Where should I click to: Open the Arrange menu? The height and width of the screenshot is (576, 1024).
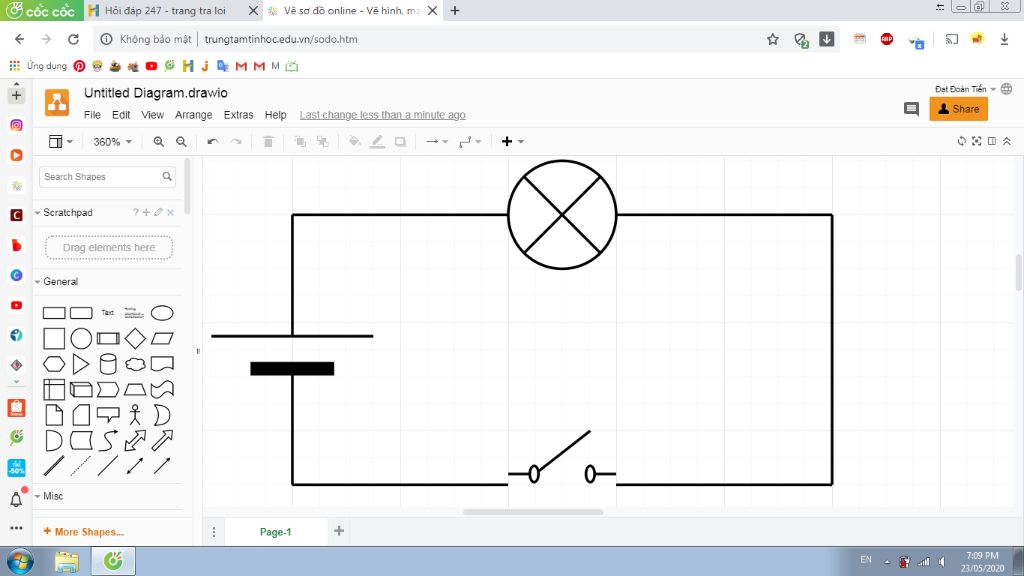click(193, 115)
